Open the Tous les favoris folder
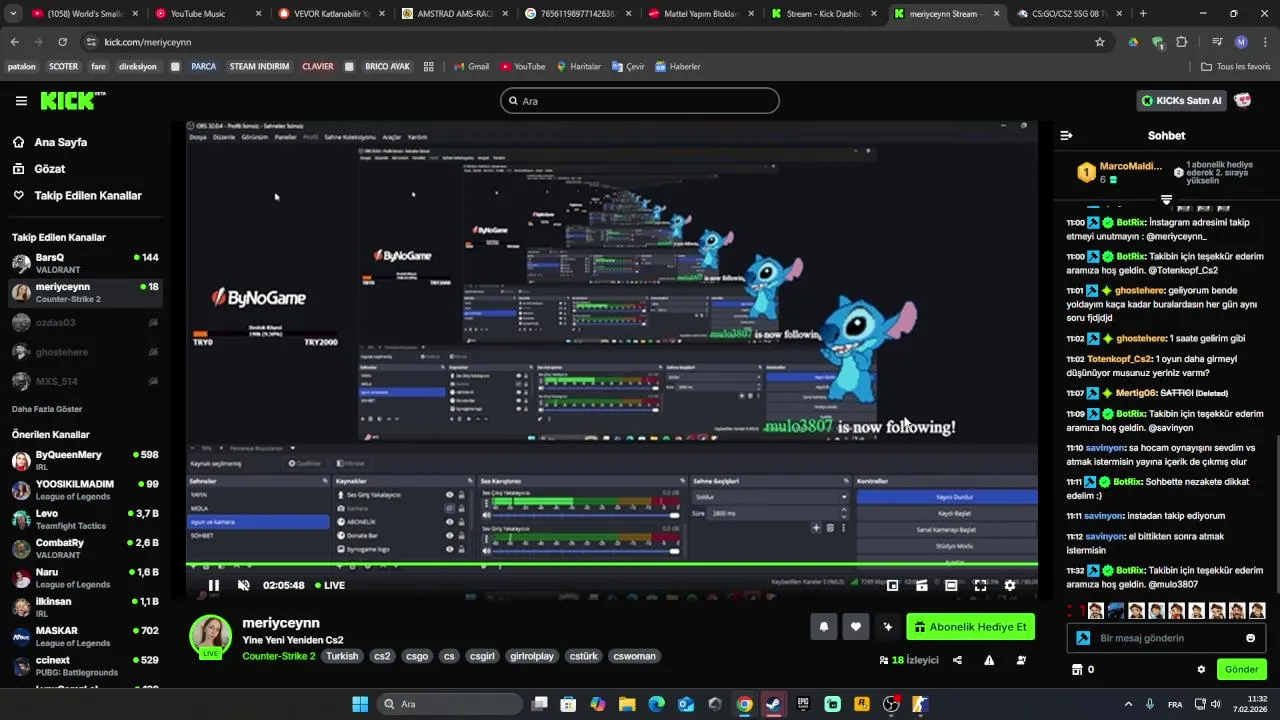 click(x=1236, y=67)
